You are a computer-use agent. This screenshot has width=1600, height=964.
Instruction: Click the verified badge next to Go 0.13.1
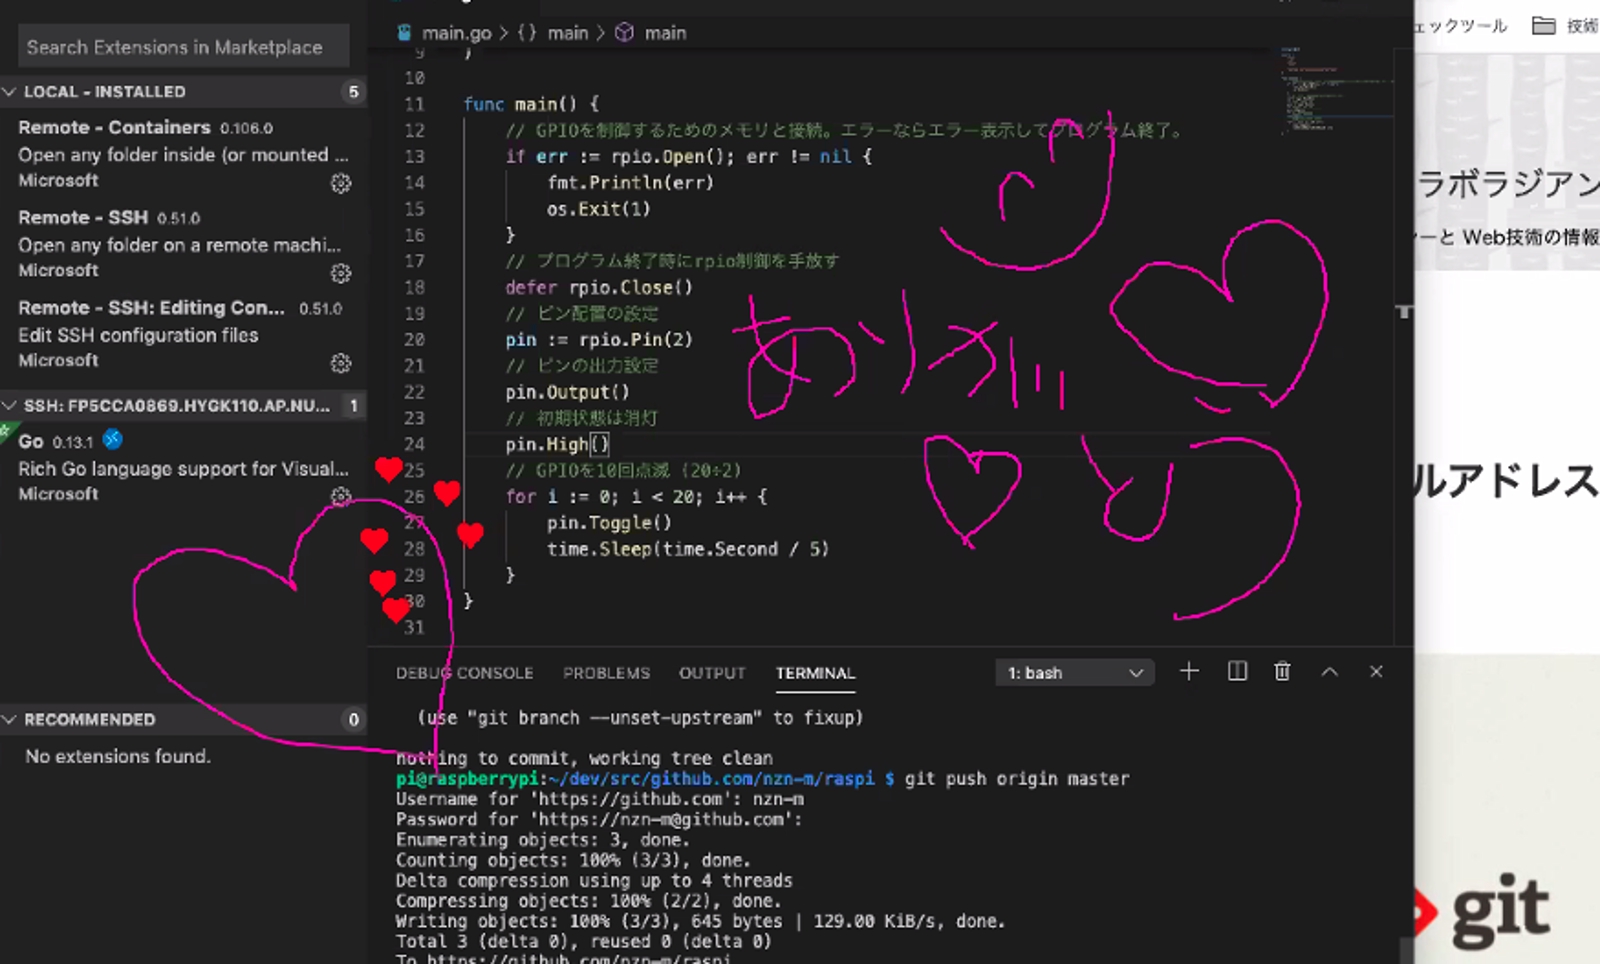[x=113, y=439]
